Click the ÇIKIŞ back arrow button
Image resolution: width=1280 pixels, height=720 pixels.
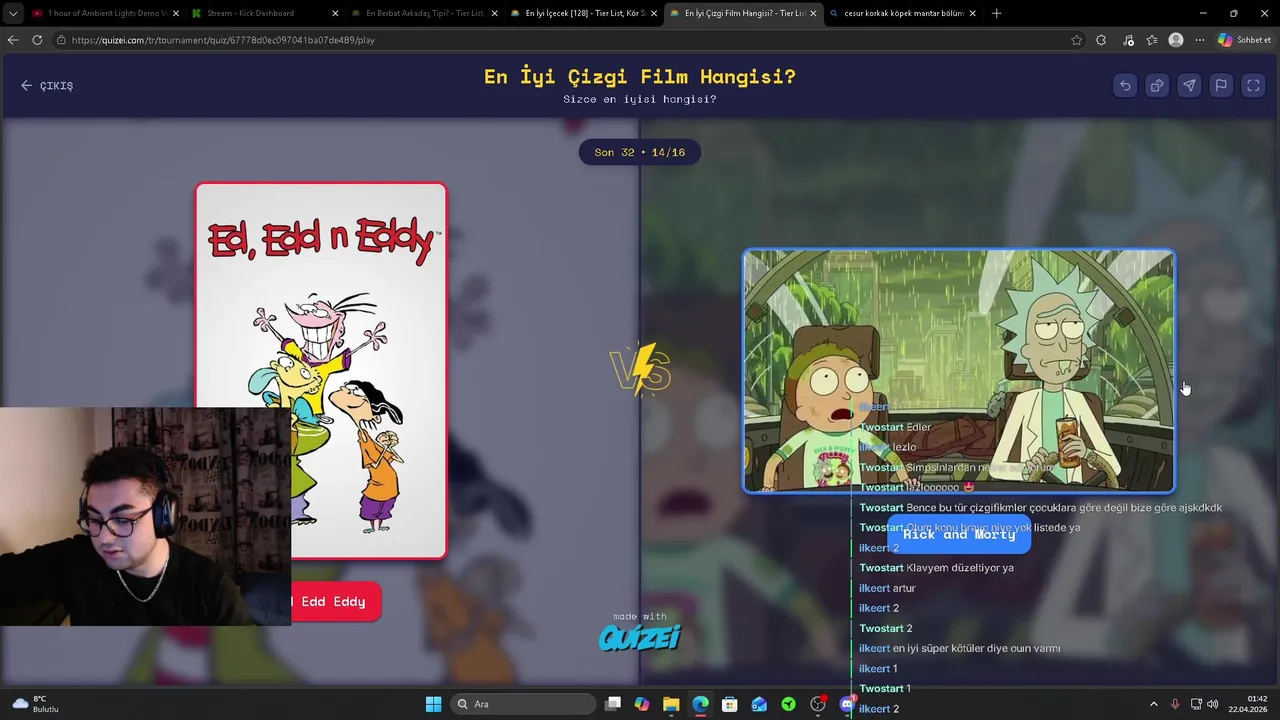click(x=47, y=86)
